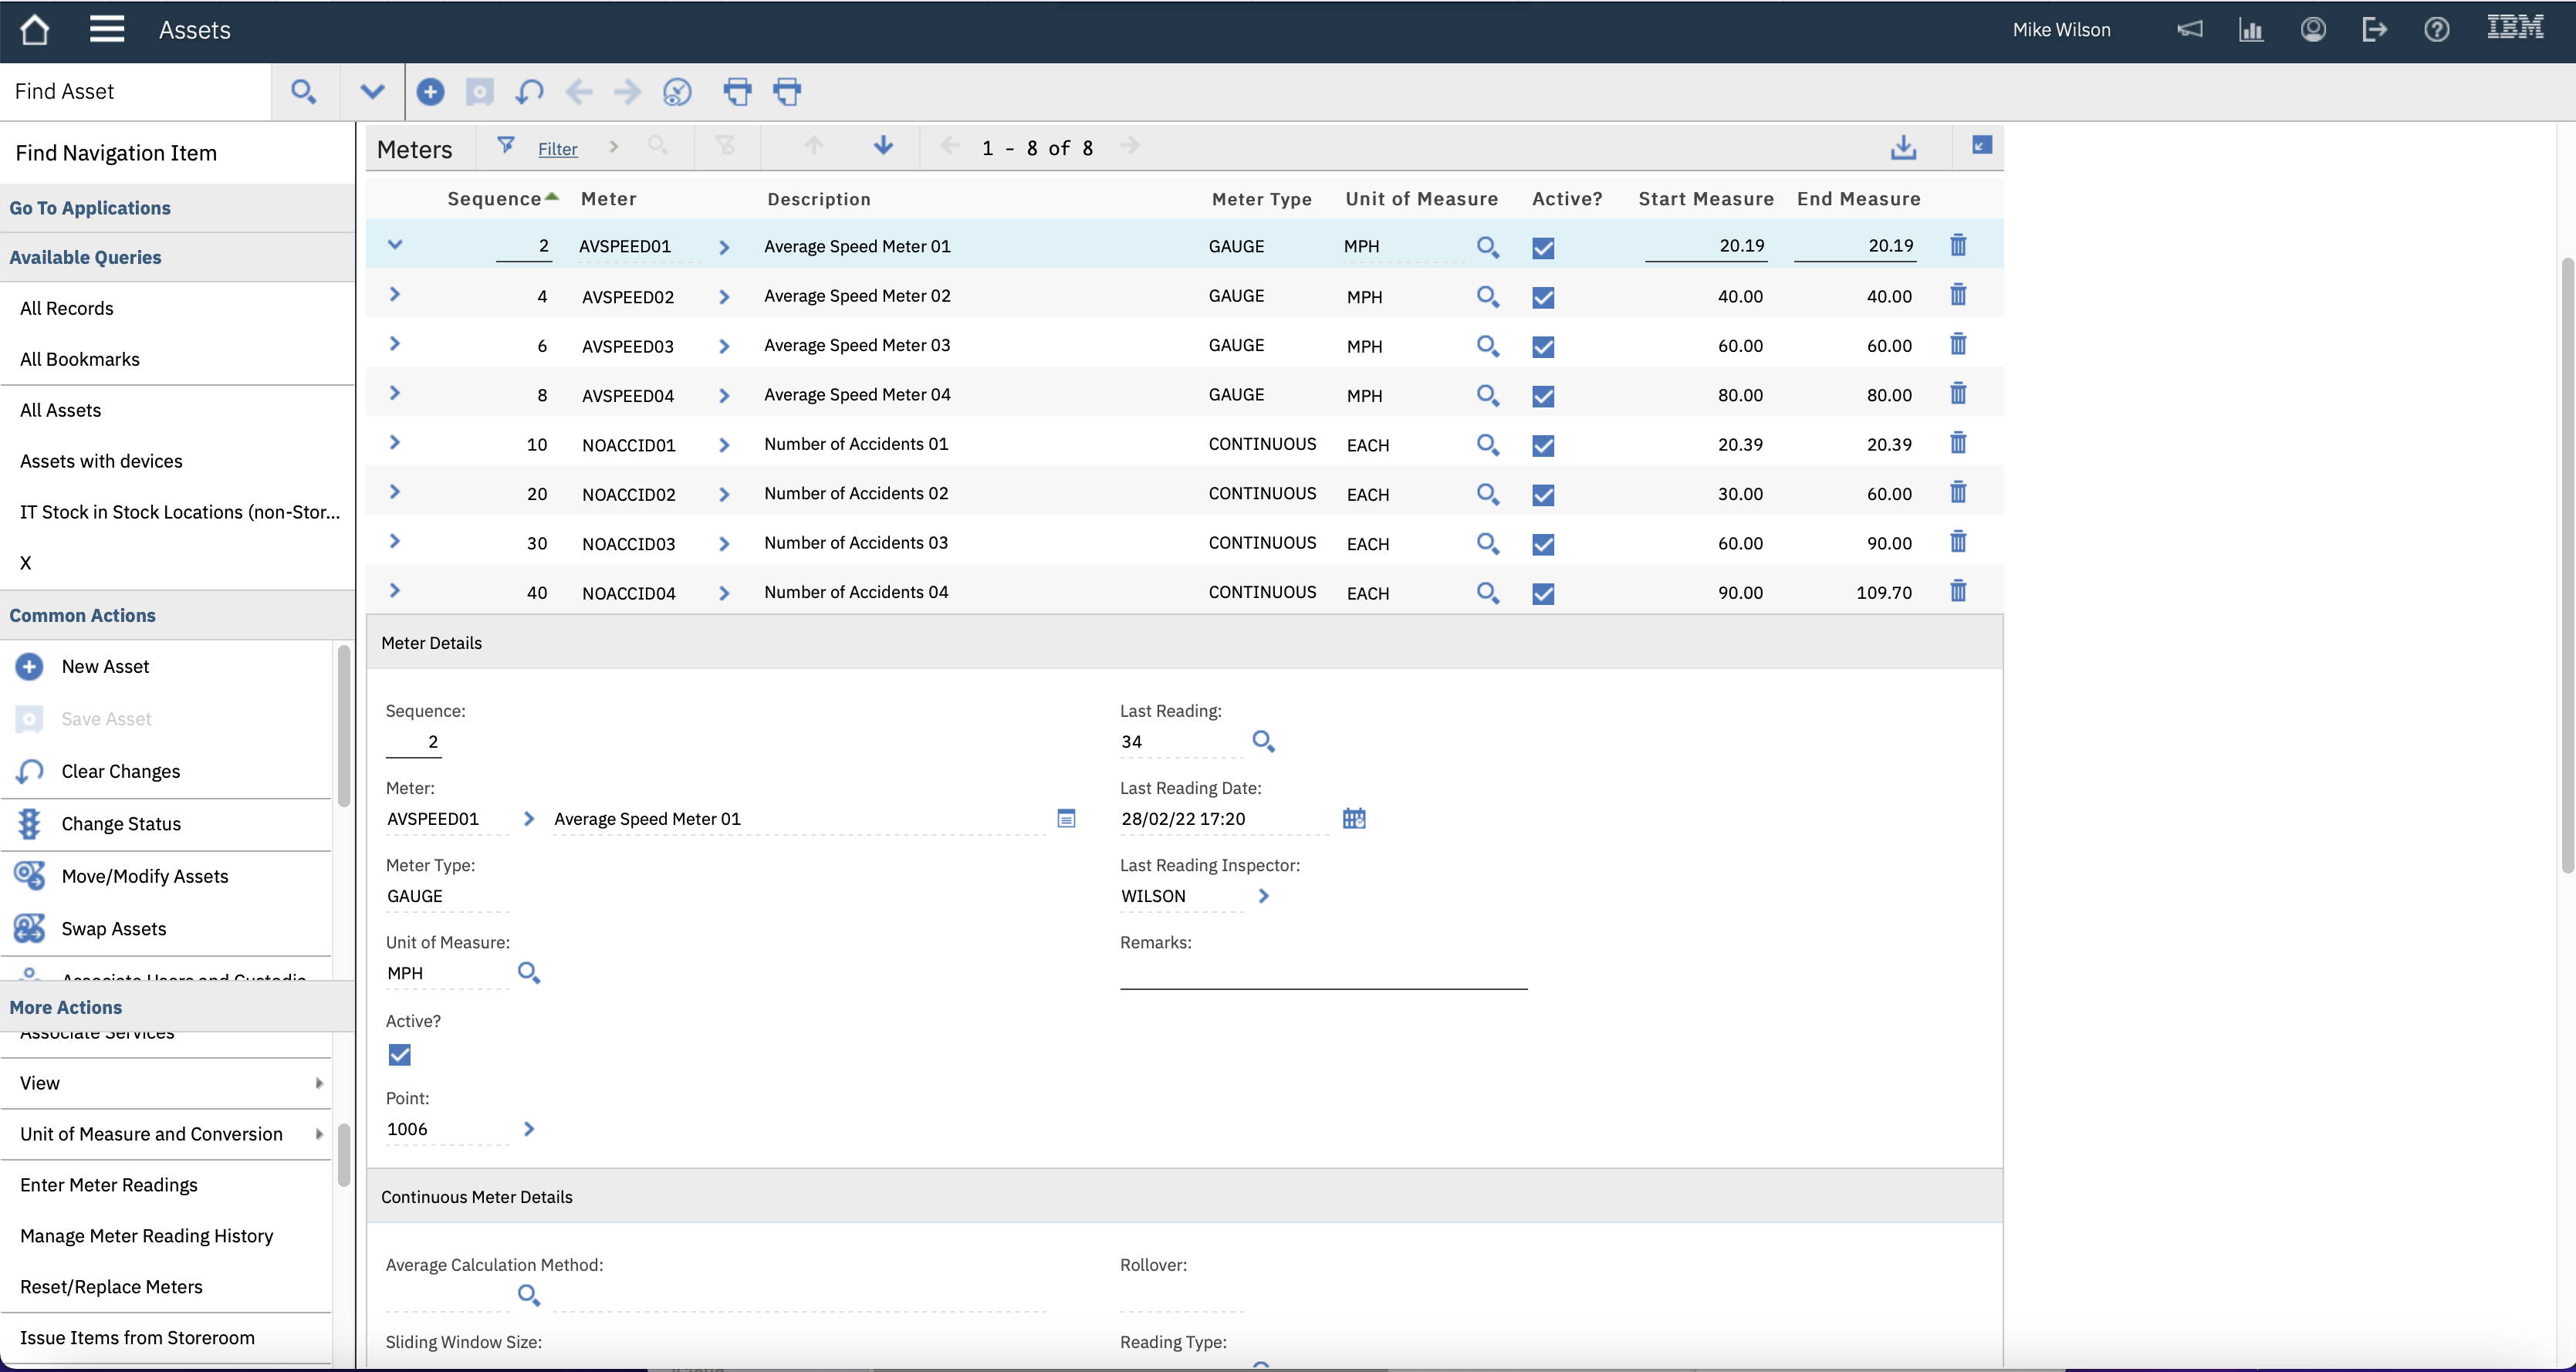Click the Clear Changes undo toolbar icon

click(529, 92)
